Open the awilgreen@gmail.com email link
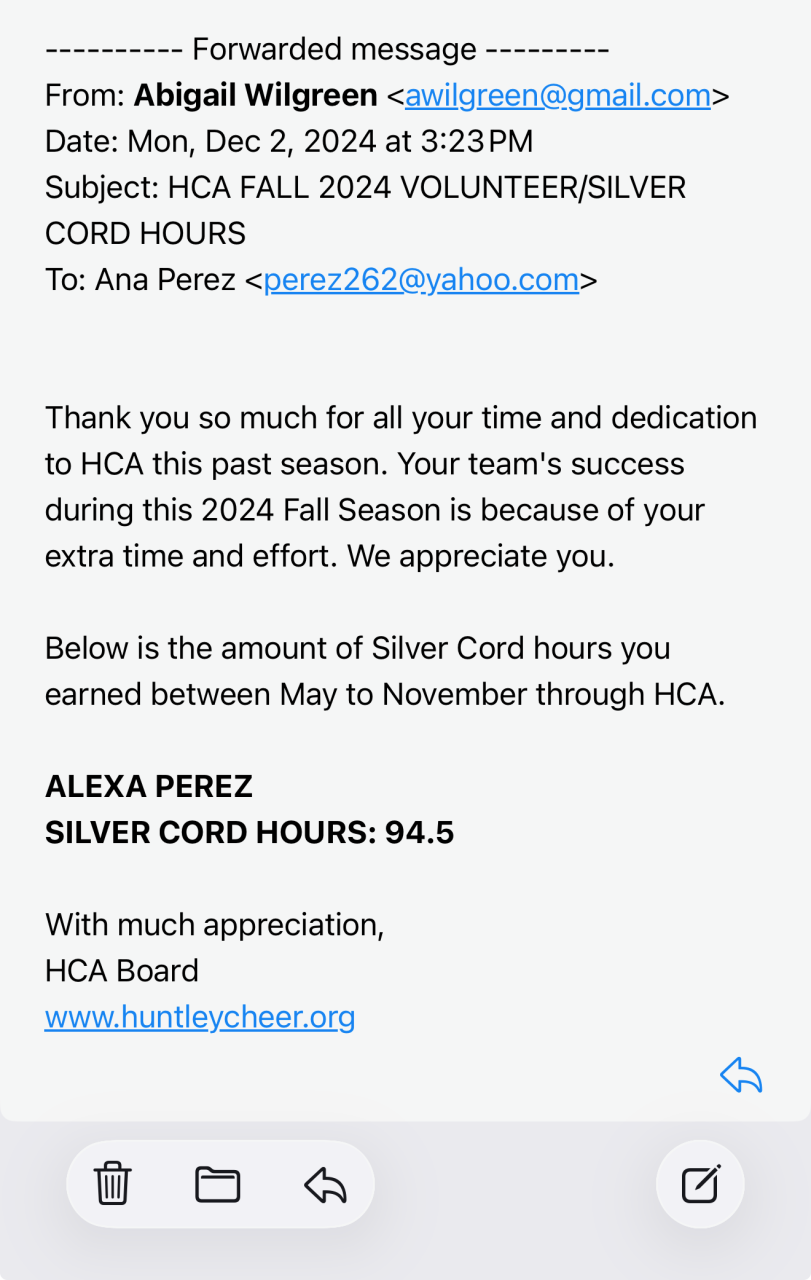Image resolution: width=811 pixels, height=1280 pixels. 557,96
